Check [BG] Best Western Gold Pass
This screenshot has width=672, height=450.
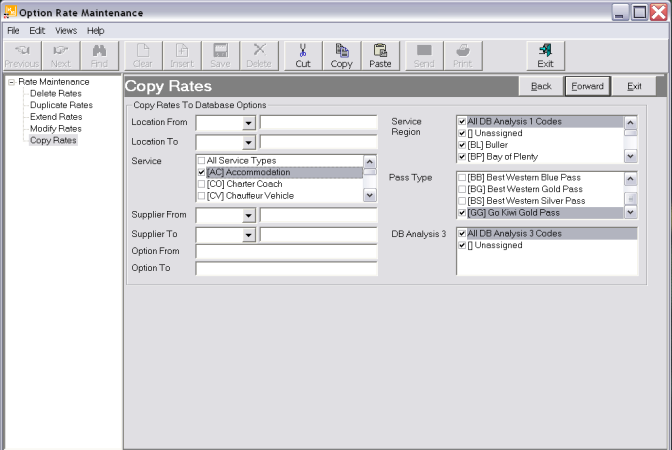point(462,189)
